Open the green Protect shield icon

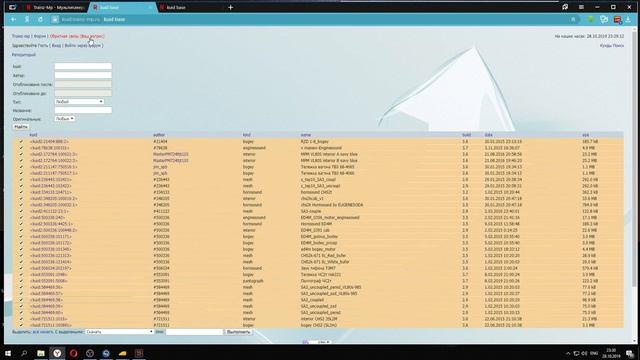(591, 20)
